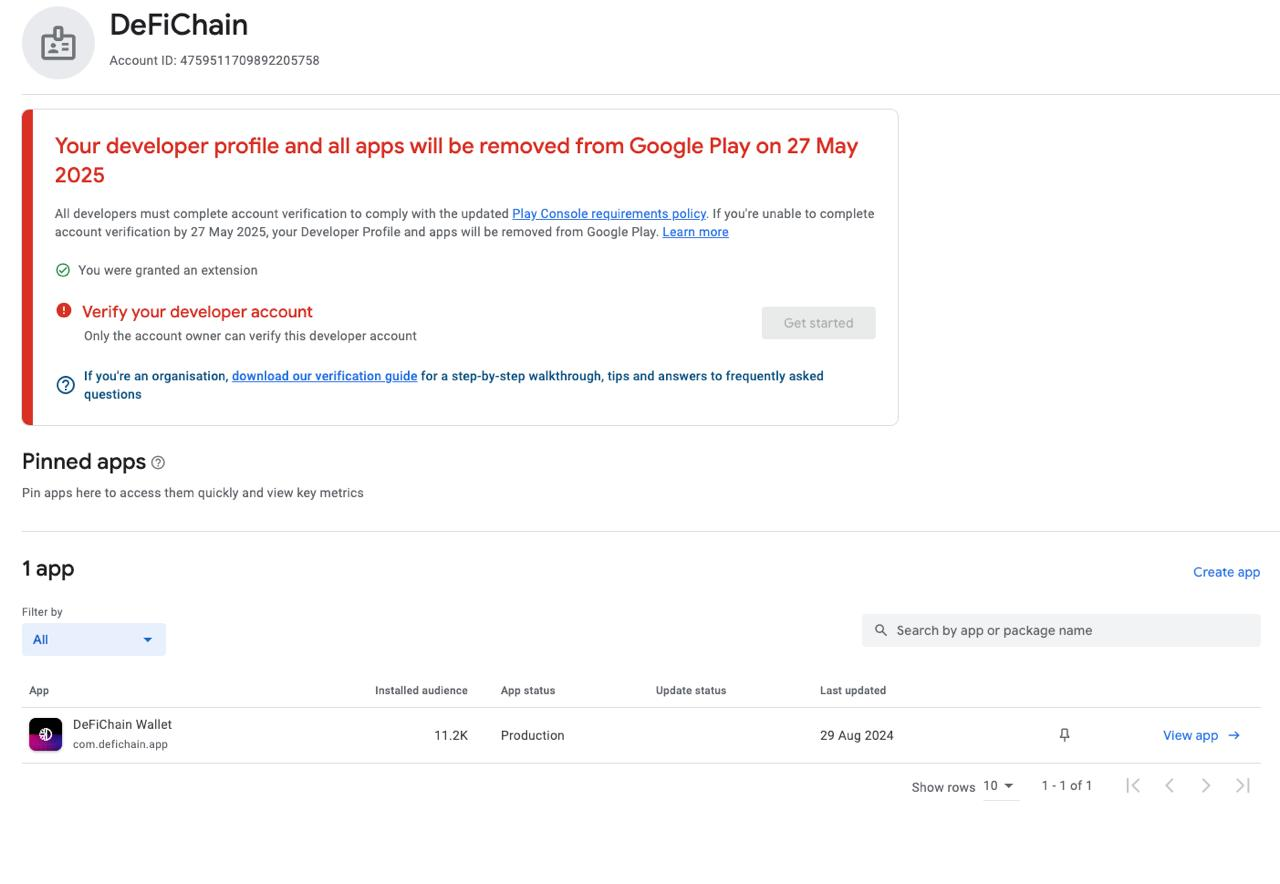Focus the Search by app or package field
This screenshot has width=1280, height=884.
pyautogui.click(x=1061, y=630)
